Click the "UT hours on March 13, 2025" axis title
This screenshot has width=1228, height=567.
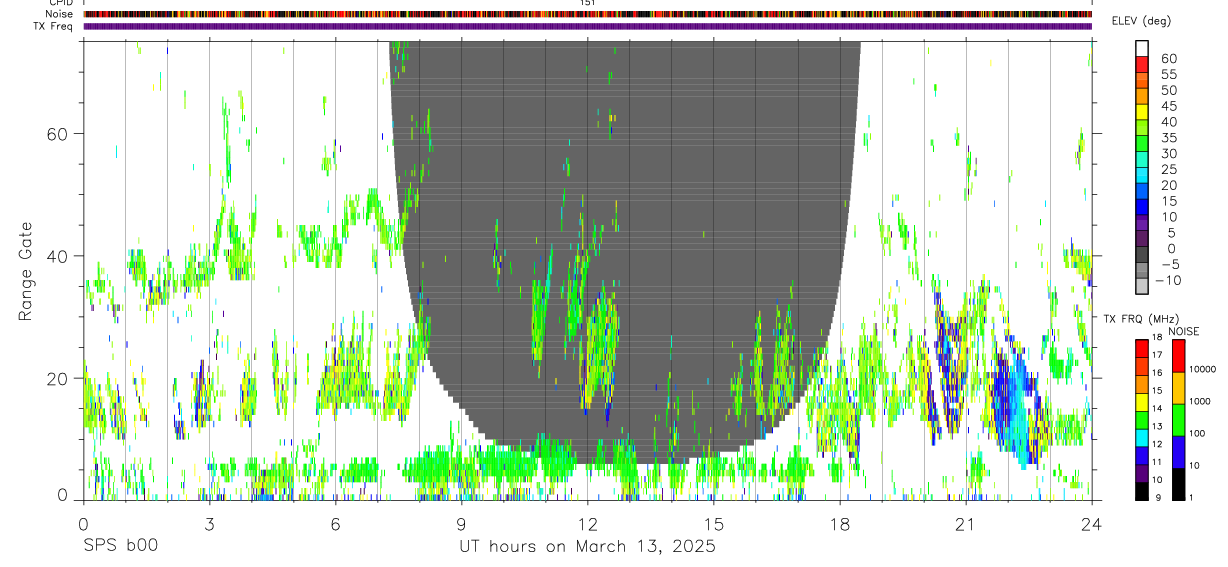(x=587, y=546)
